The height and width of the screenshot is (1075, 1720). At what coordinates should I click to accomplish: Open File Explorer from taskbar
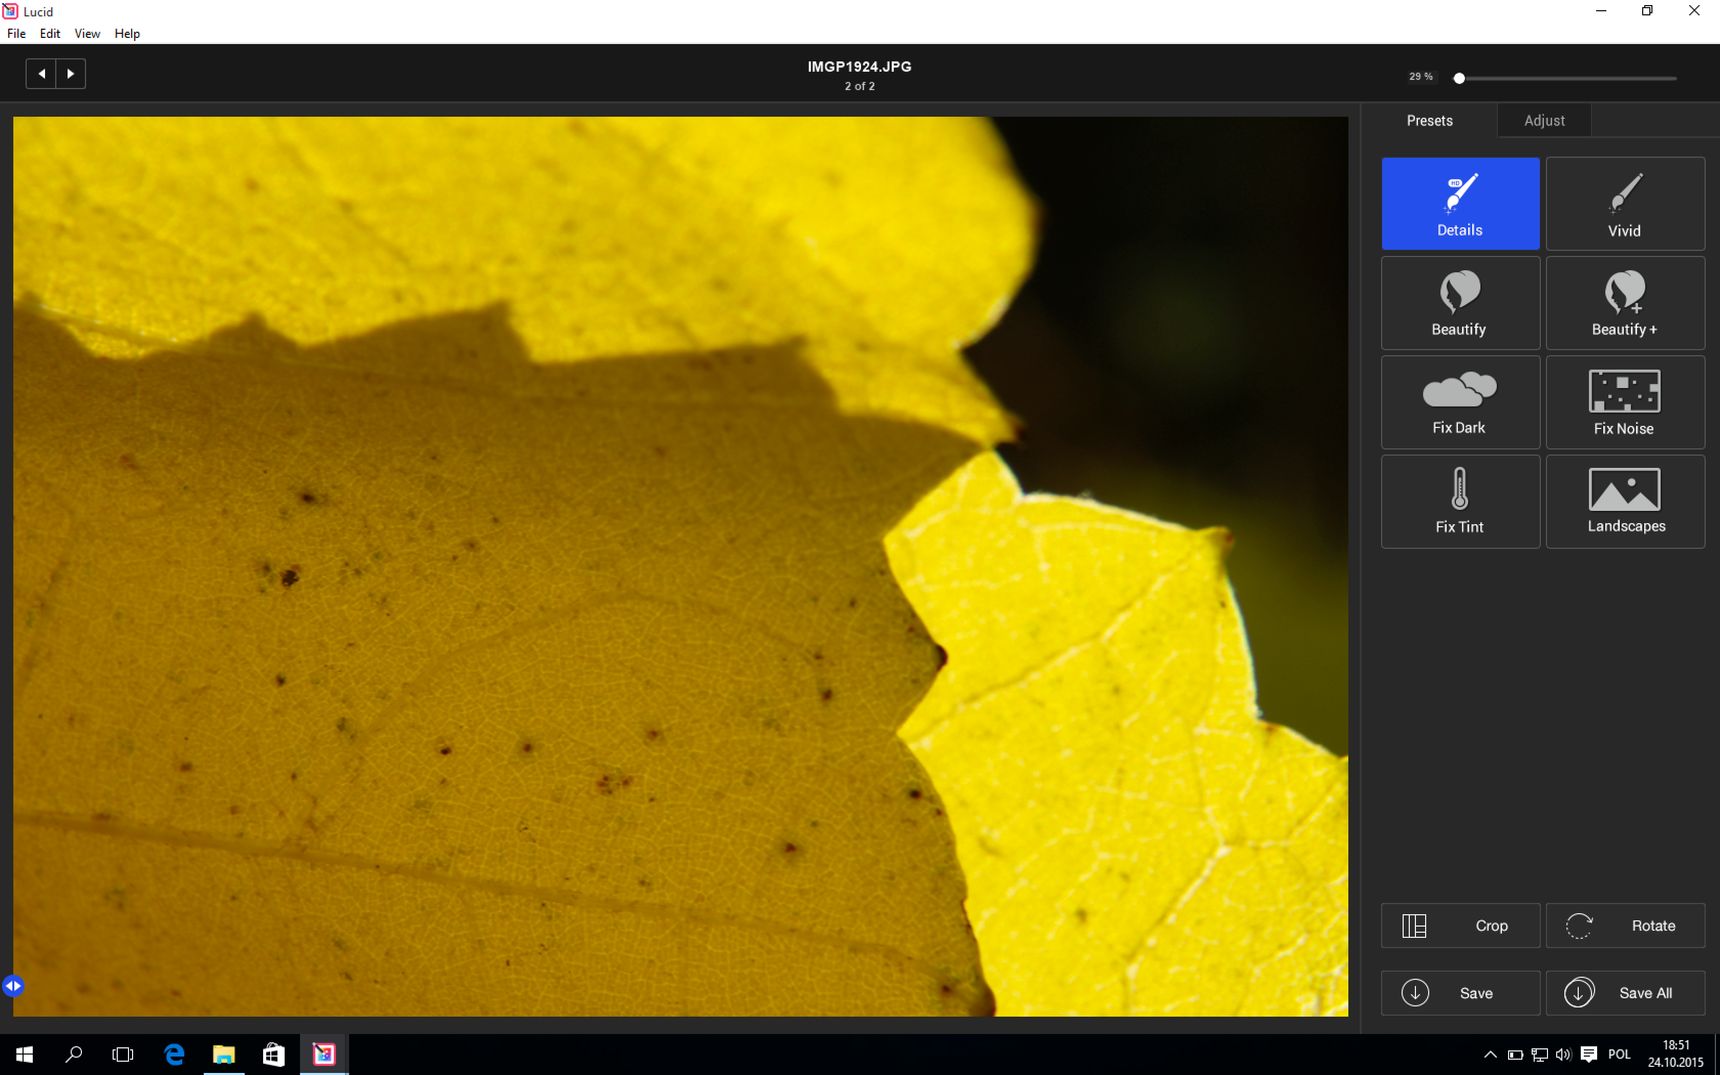224,1054
